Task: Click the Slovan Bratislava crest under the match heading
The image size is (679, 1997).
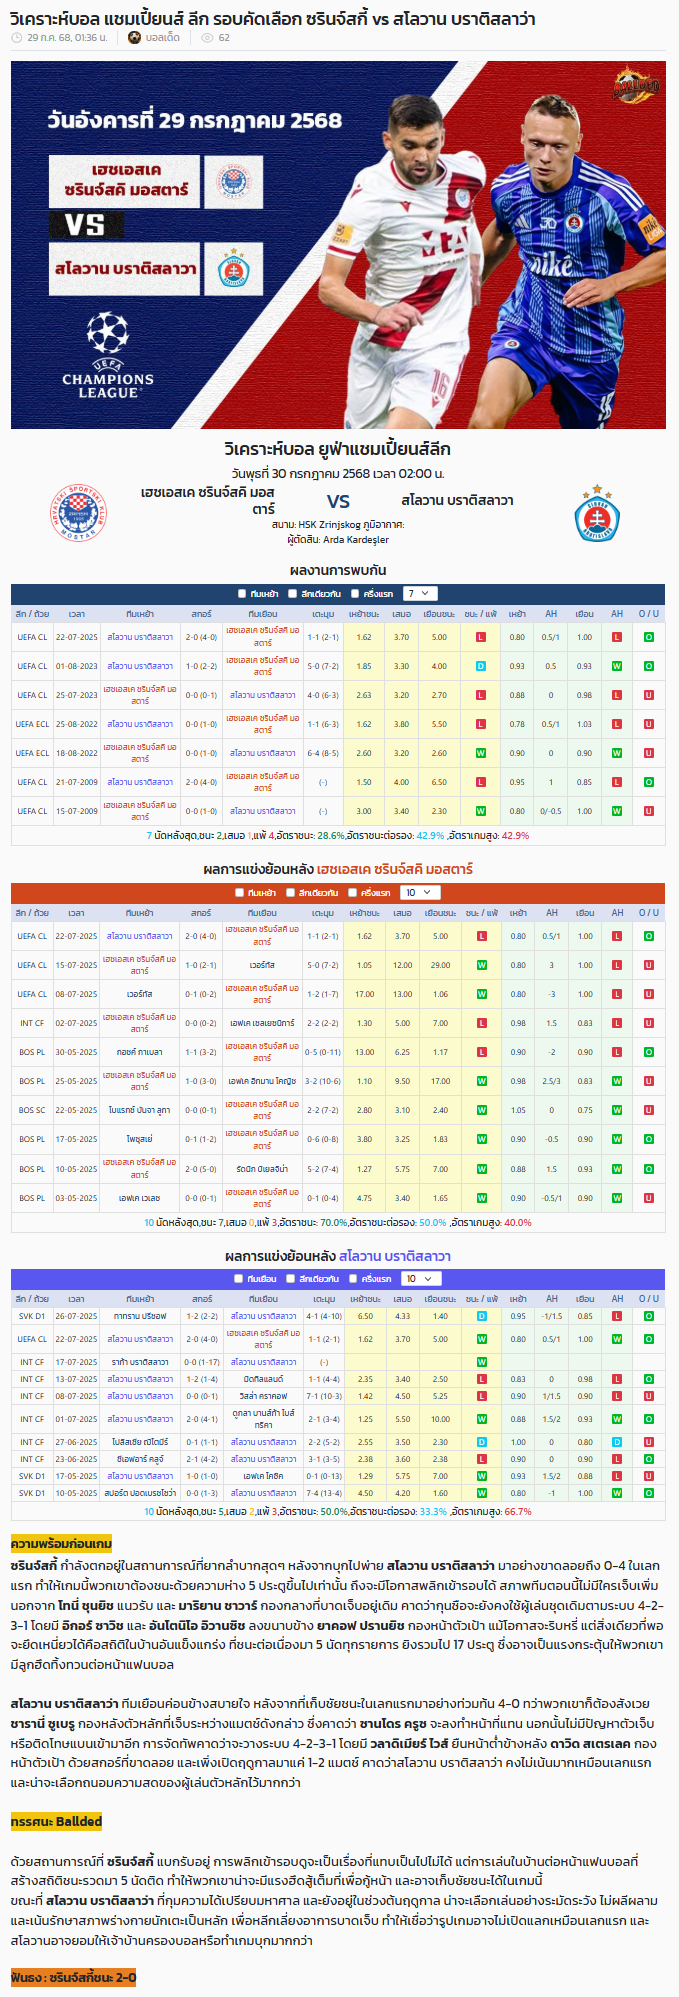Action: [597, 512]
